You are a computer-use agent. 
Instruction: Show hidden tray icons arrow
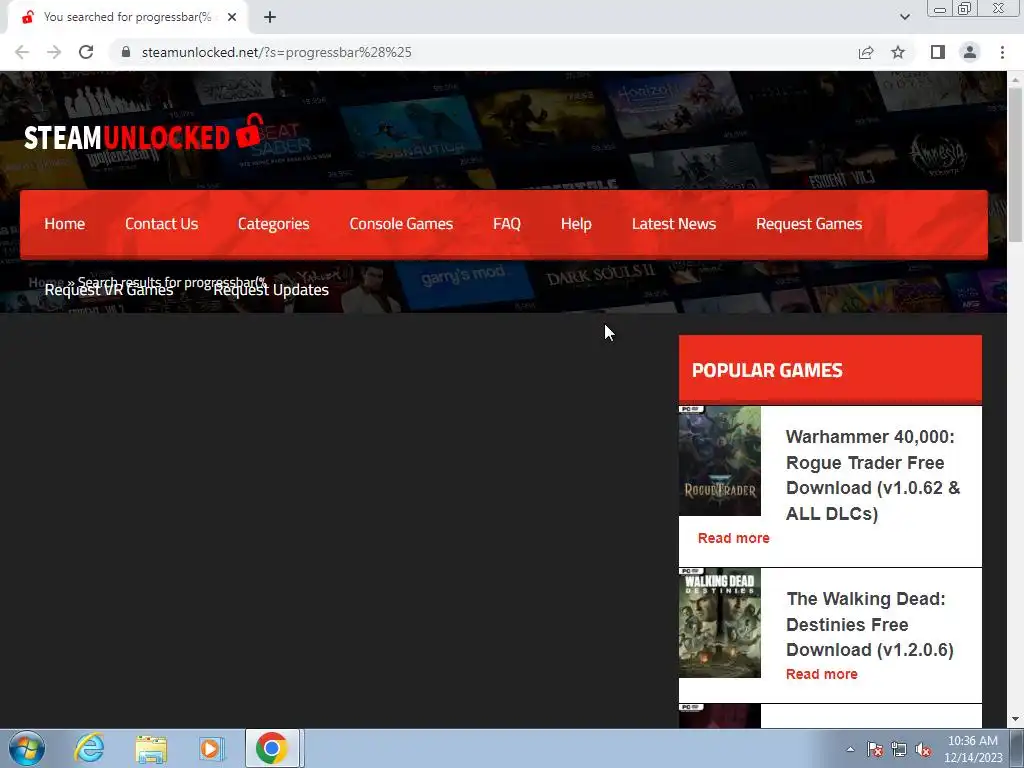850,749
